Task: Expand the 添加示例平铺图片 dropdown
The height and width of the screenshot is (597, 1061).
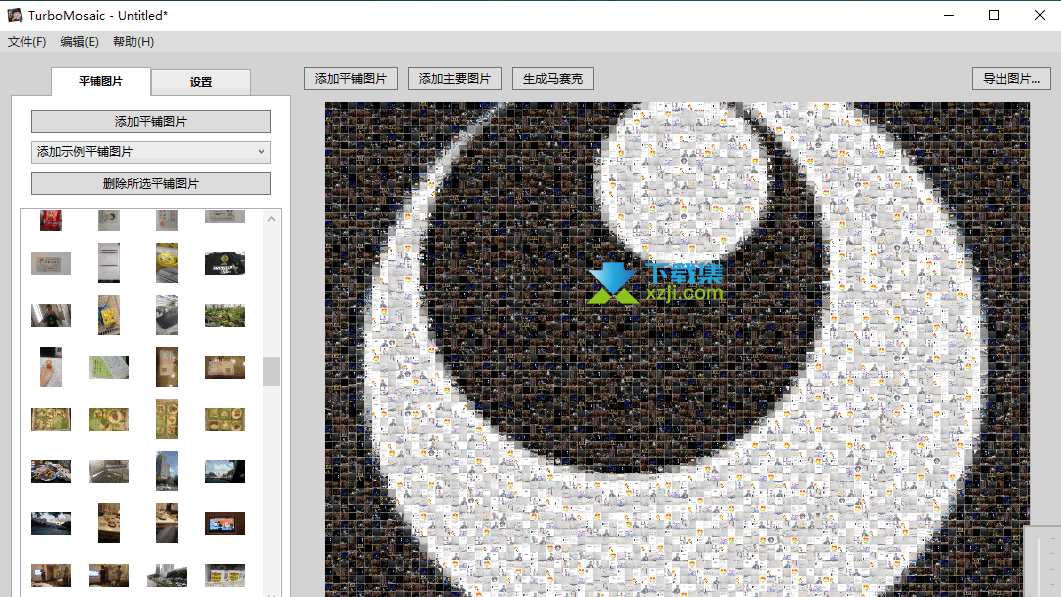Action: pyautogui.click(x=151, y=152)
